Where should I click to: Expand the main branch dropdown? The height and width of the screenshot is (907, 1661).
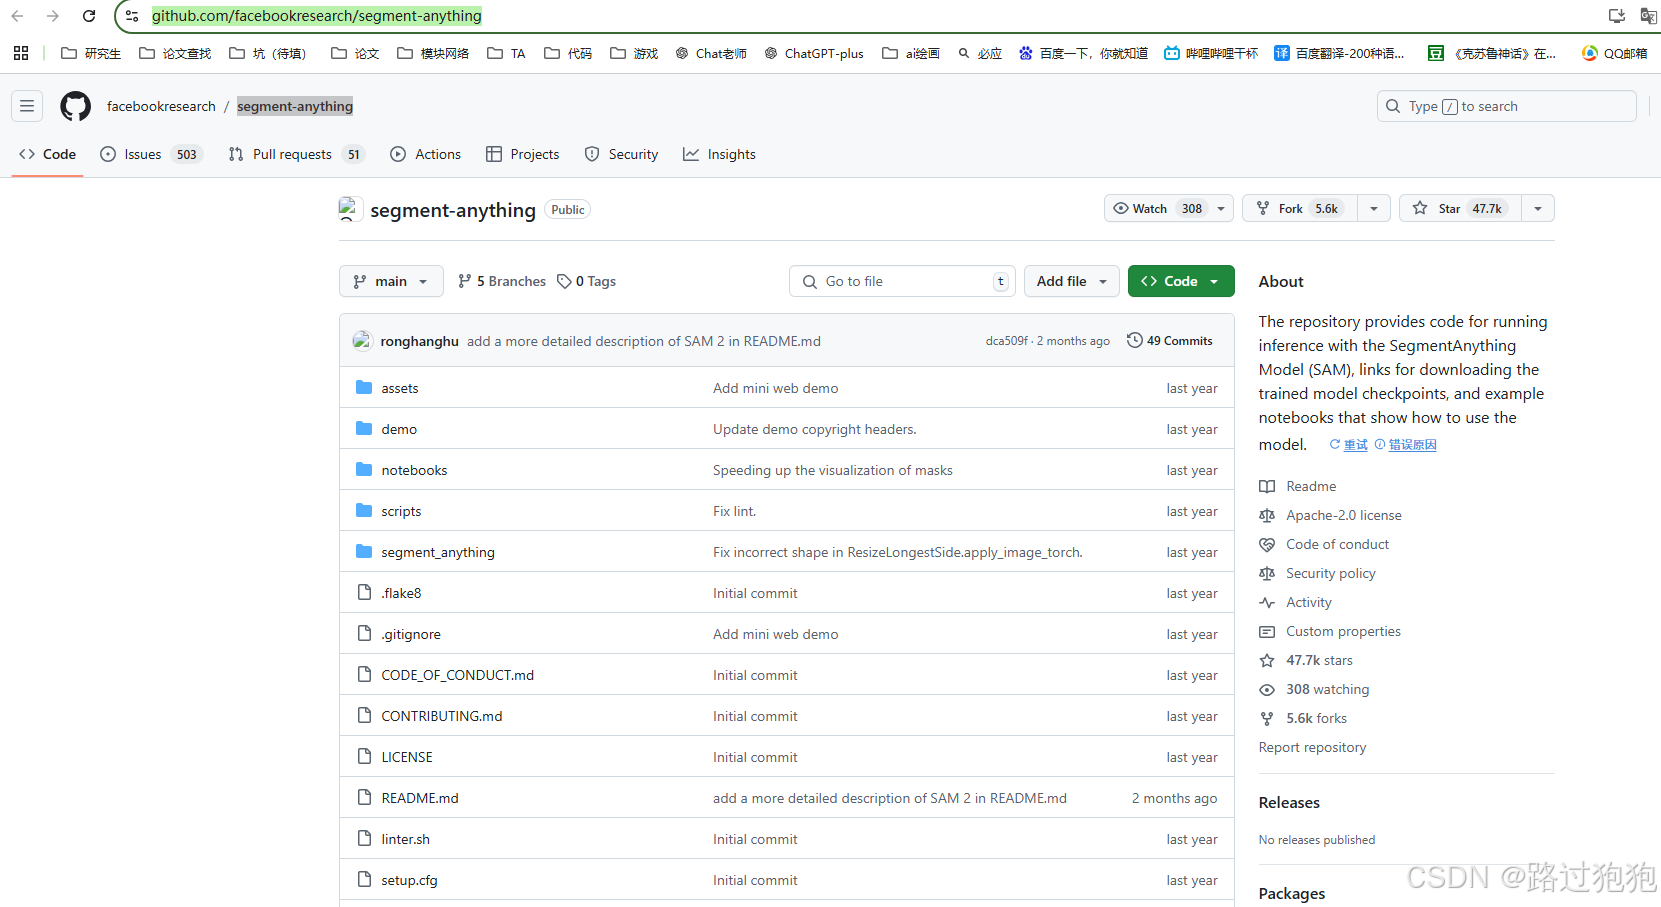coord(390,281)
